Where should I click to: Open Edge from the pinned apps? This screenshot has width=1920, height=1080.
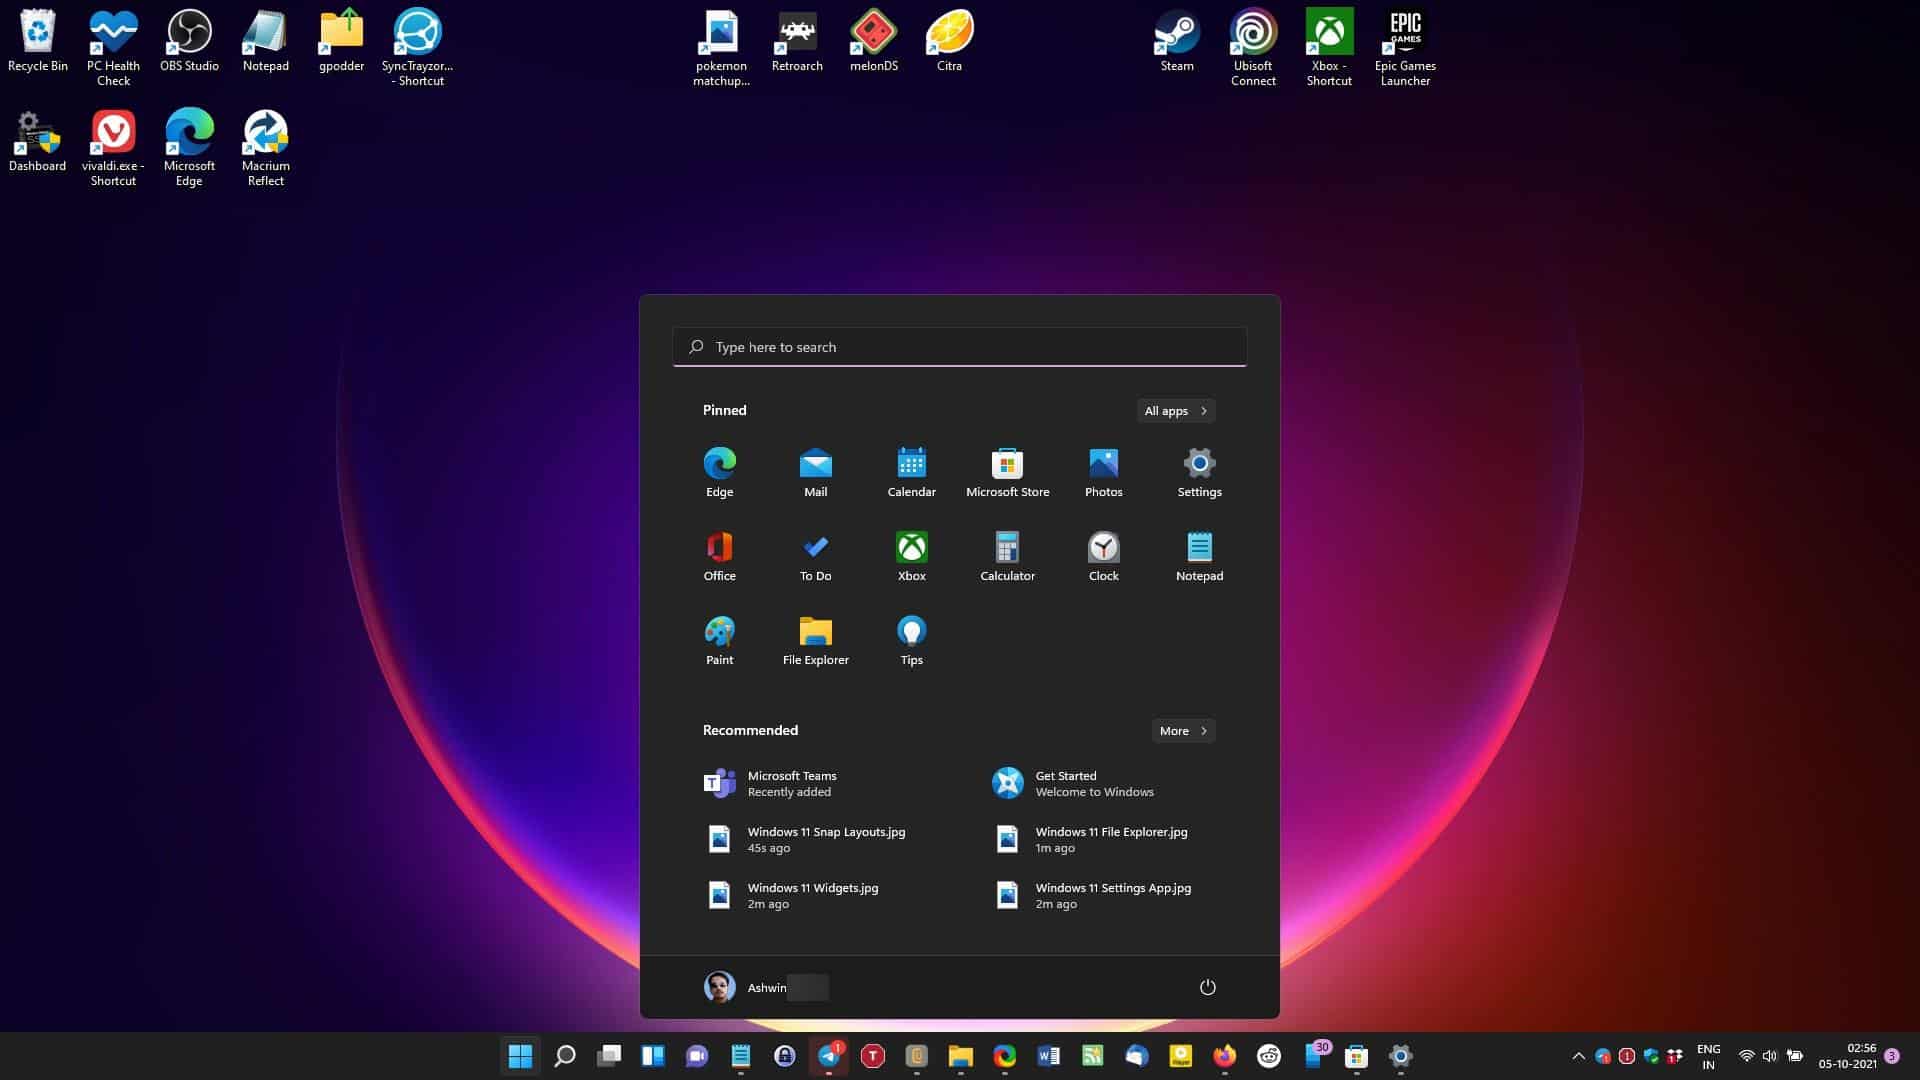[719, 472]
